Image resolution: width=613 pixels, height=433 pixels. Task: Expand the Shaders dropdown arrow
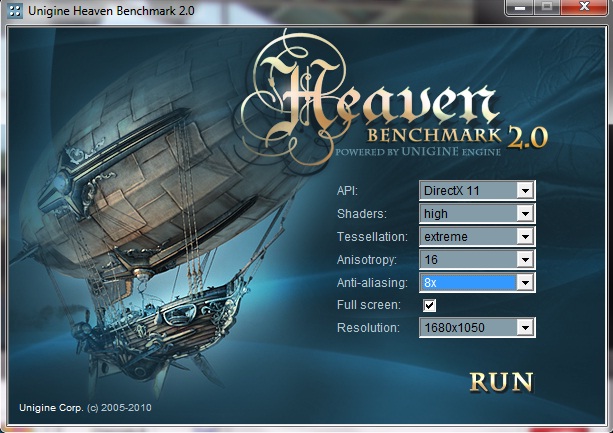pyautogui.click(x=525, y=214)
